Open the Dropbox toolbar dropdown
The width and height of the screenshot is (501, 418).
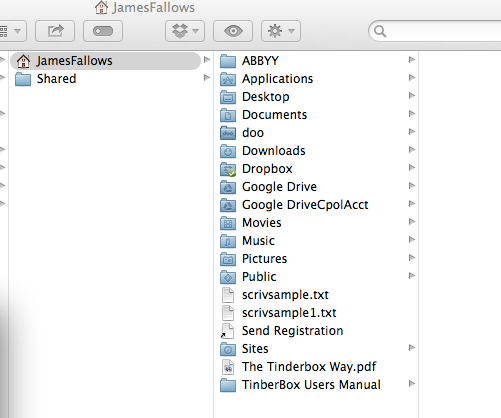coord(185,31)
